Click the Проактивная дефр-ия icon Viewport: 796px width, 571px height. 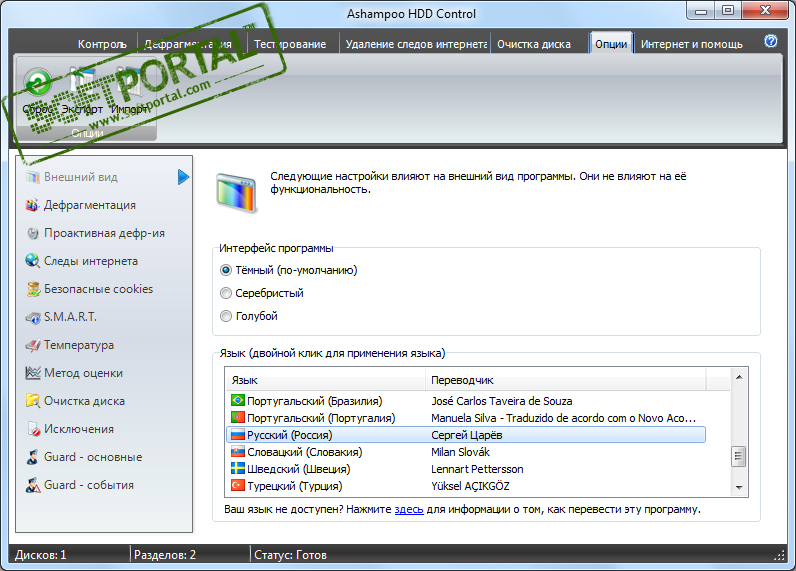click(32, 233)
